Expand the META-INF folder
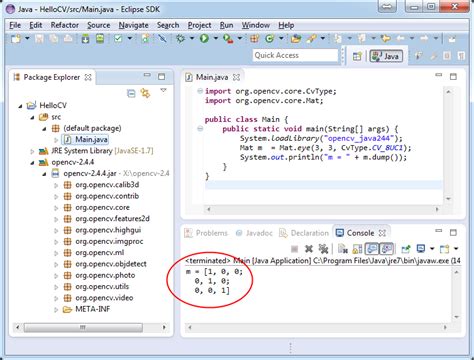Image resolution: width=474 pixels, height=360 pixels. pyautogui.click(x=56, y=310)
